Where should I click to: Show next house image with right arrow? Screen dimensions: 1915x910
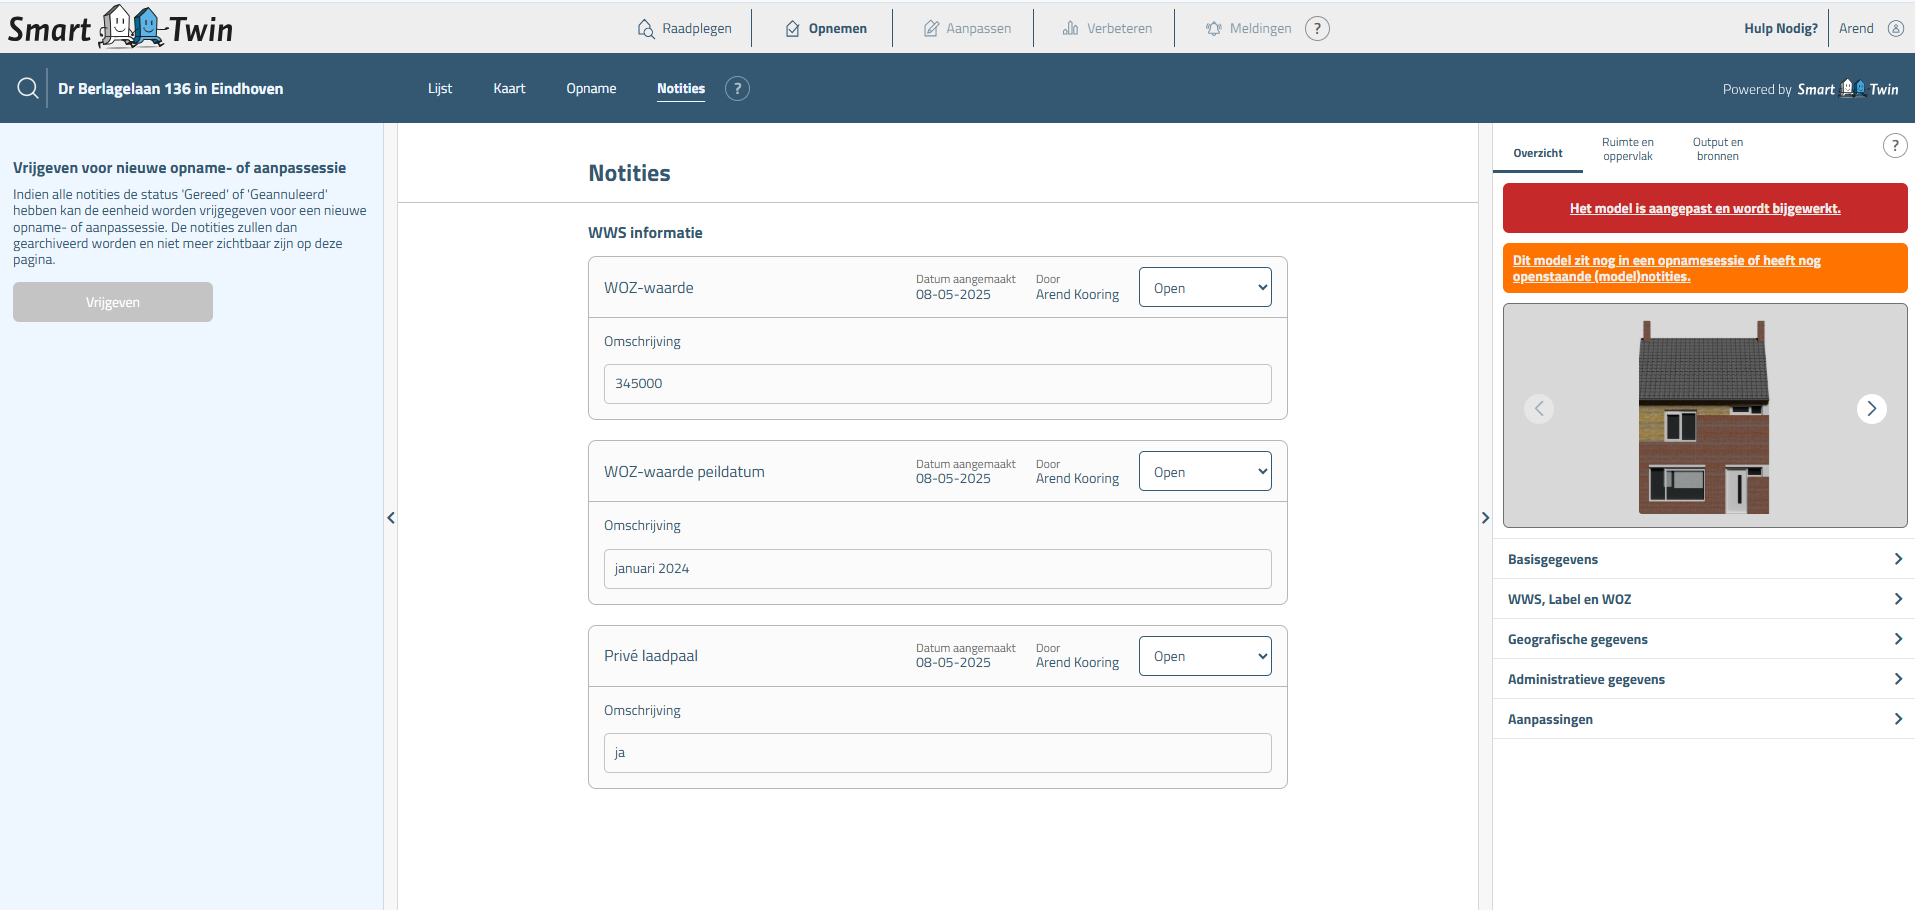point(1871,409)
